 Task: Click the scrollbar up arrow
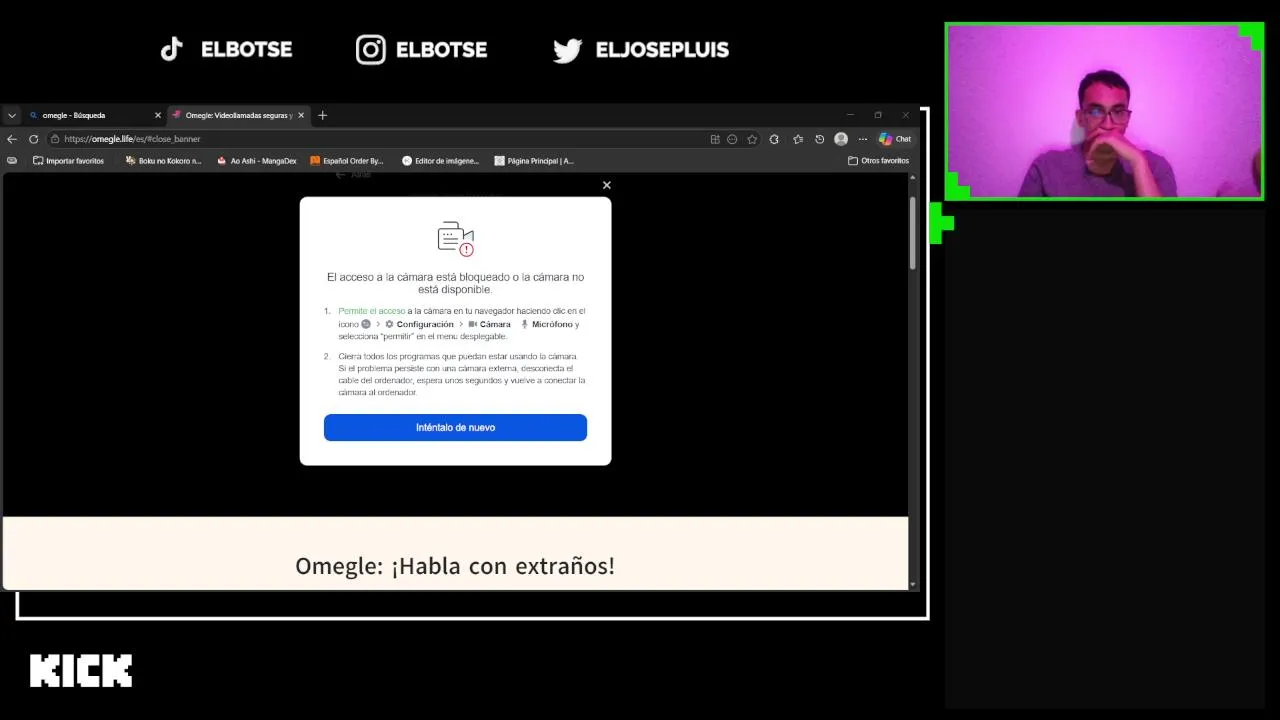pyautogui.click(x=912, y=178)
